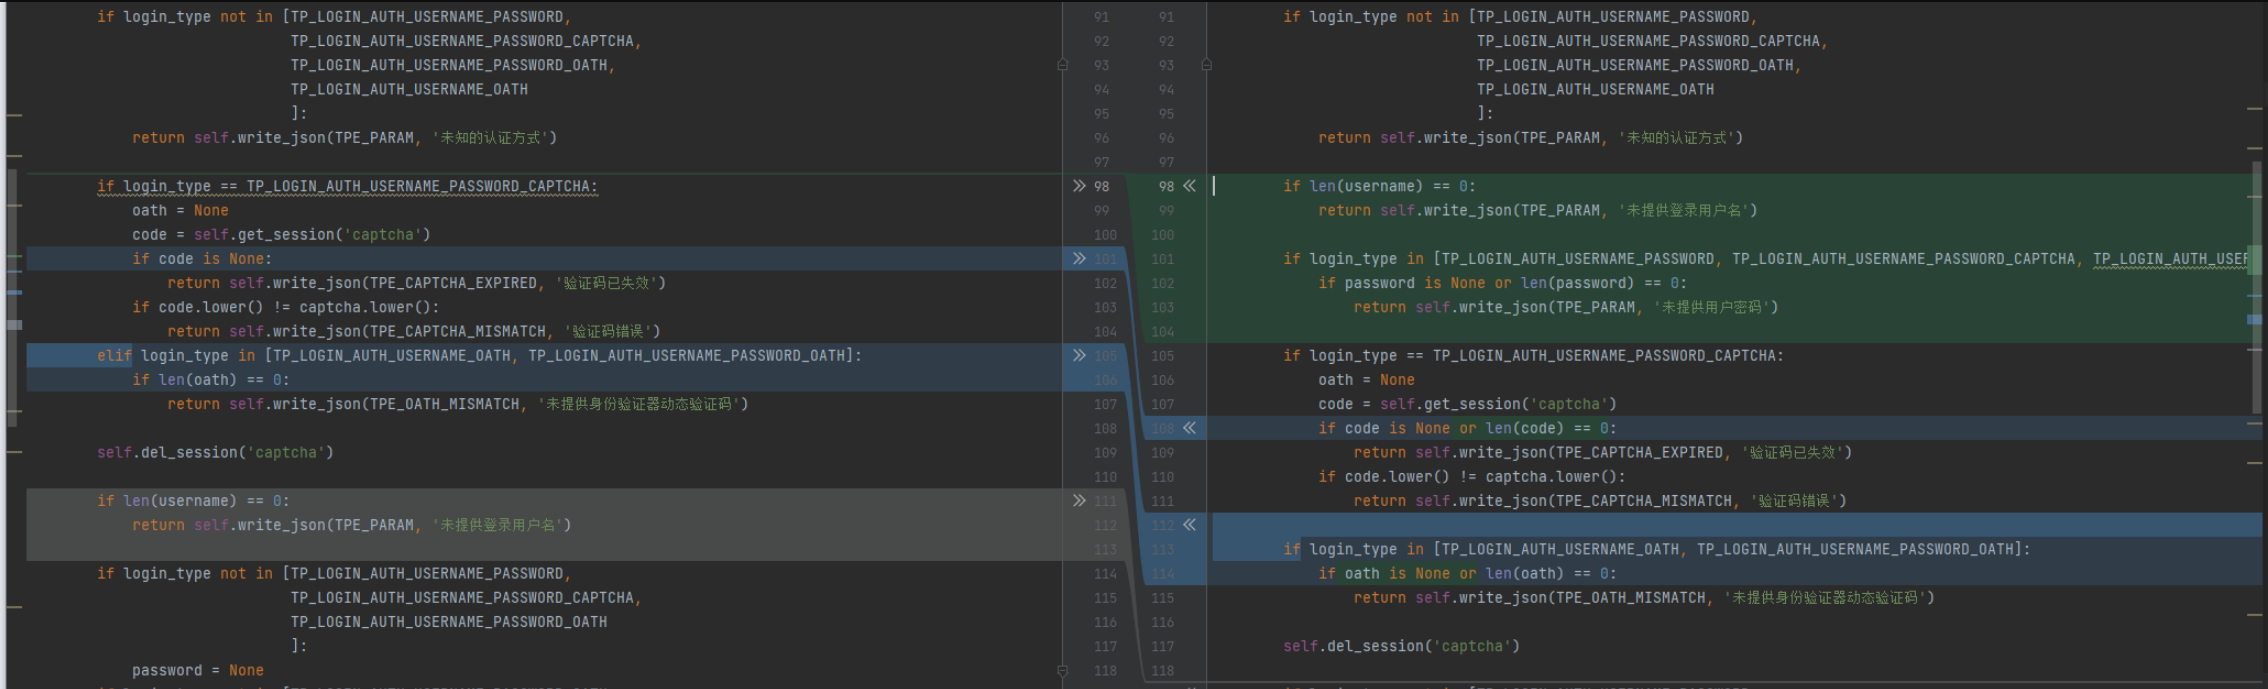Viewport: 2268px width, 689px height.
Task: Click 'if password is None or len(password) == 0:'
Action: tap(1503, 283)
